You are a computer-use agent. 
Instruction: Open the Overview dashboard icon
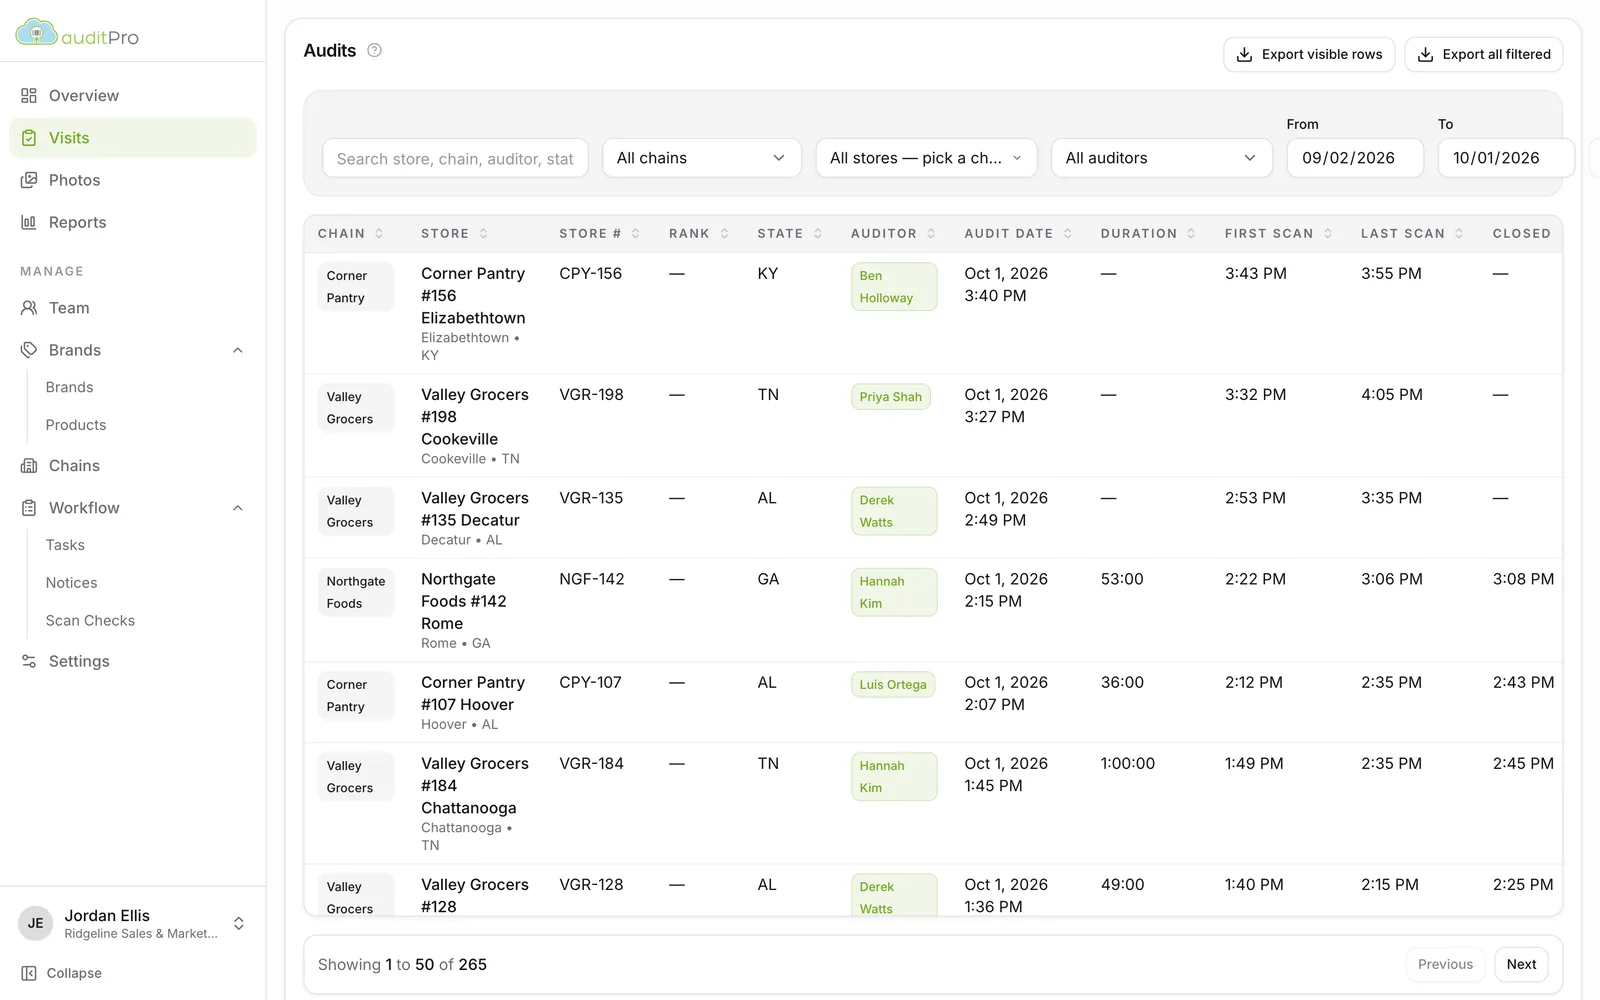click(29, 96)
